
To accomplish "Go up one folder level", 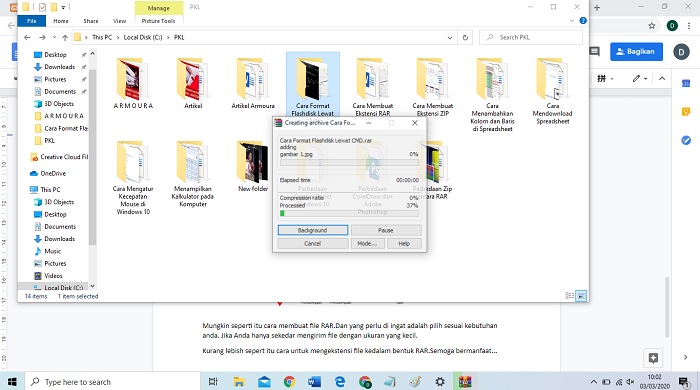I will pos(65,37).
